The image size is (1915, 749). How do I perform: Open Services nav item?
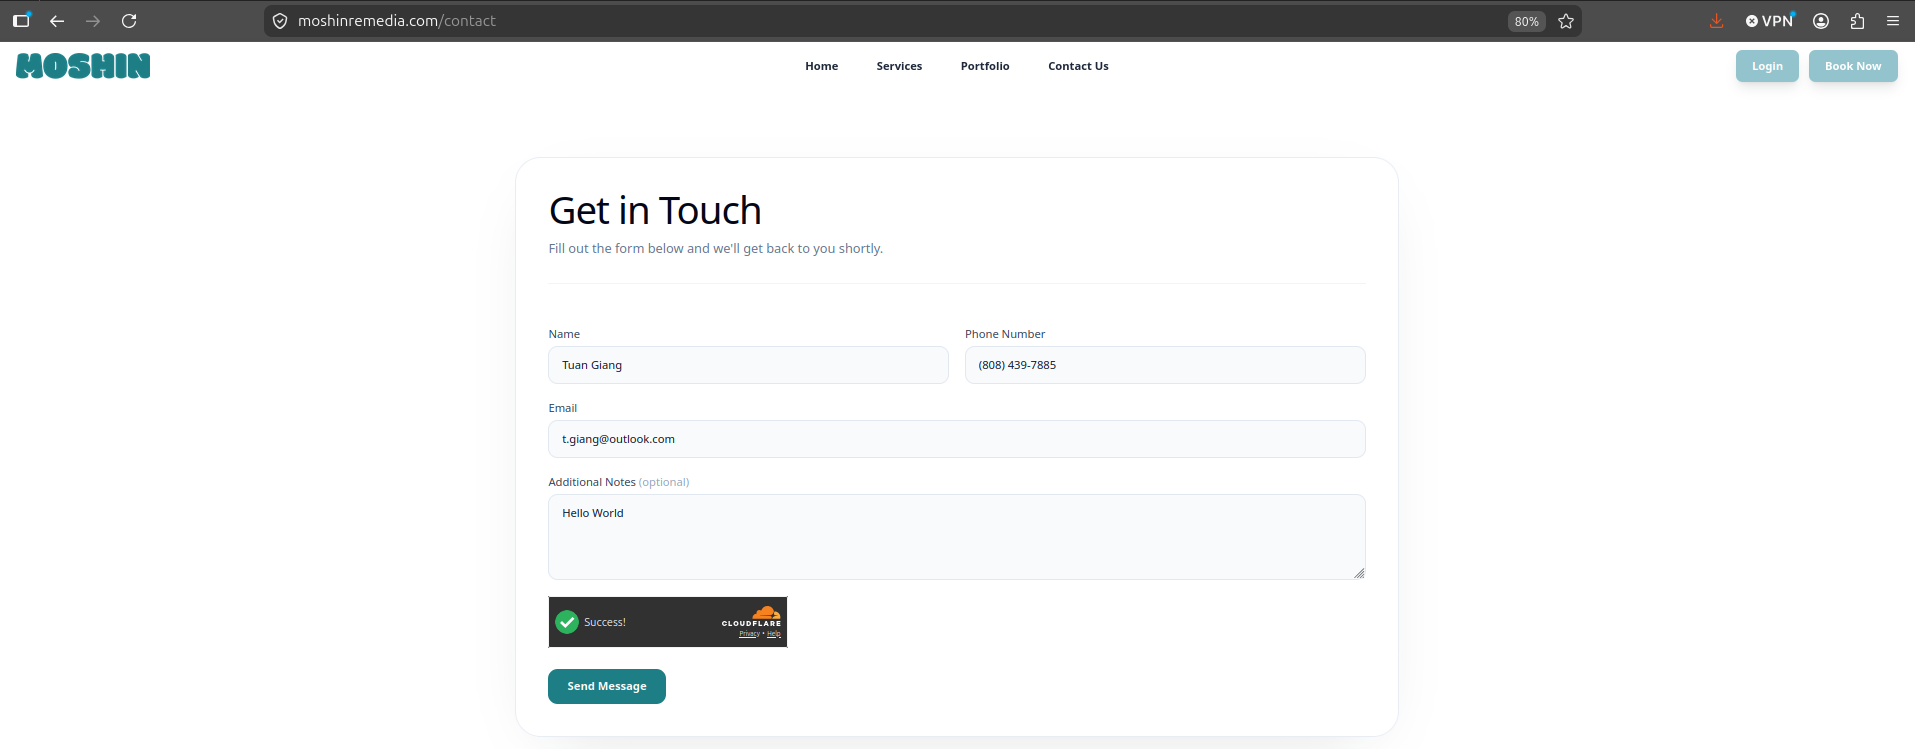(899, 66)
